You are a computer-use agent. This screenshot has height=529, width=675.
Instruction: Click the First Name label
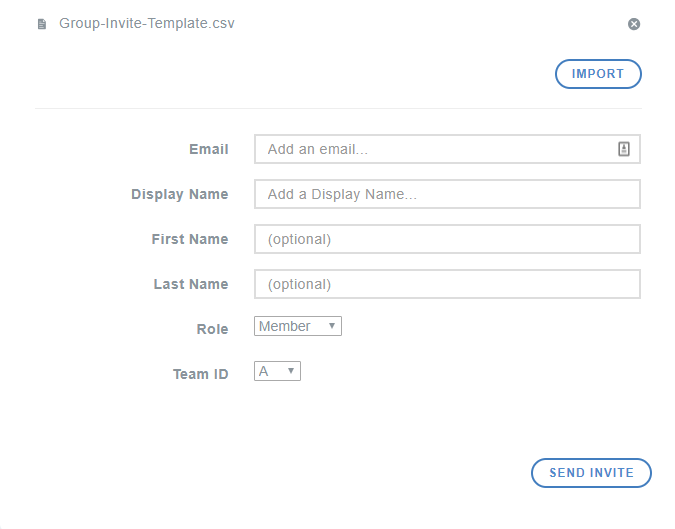190,239
